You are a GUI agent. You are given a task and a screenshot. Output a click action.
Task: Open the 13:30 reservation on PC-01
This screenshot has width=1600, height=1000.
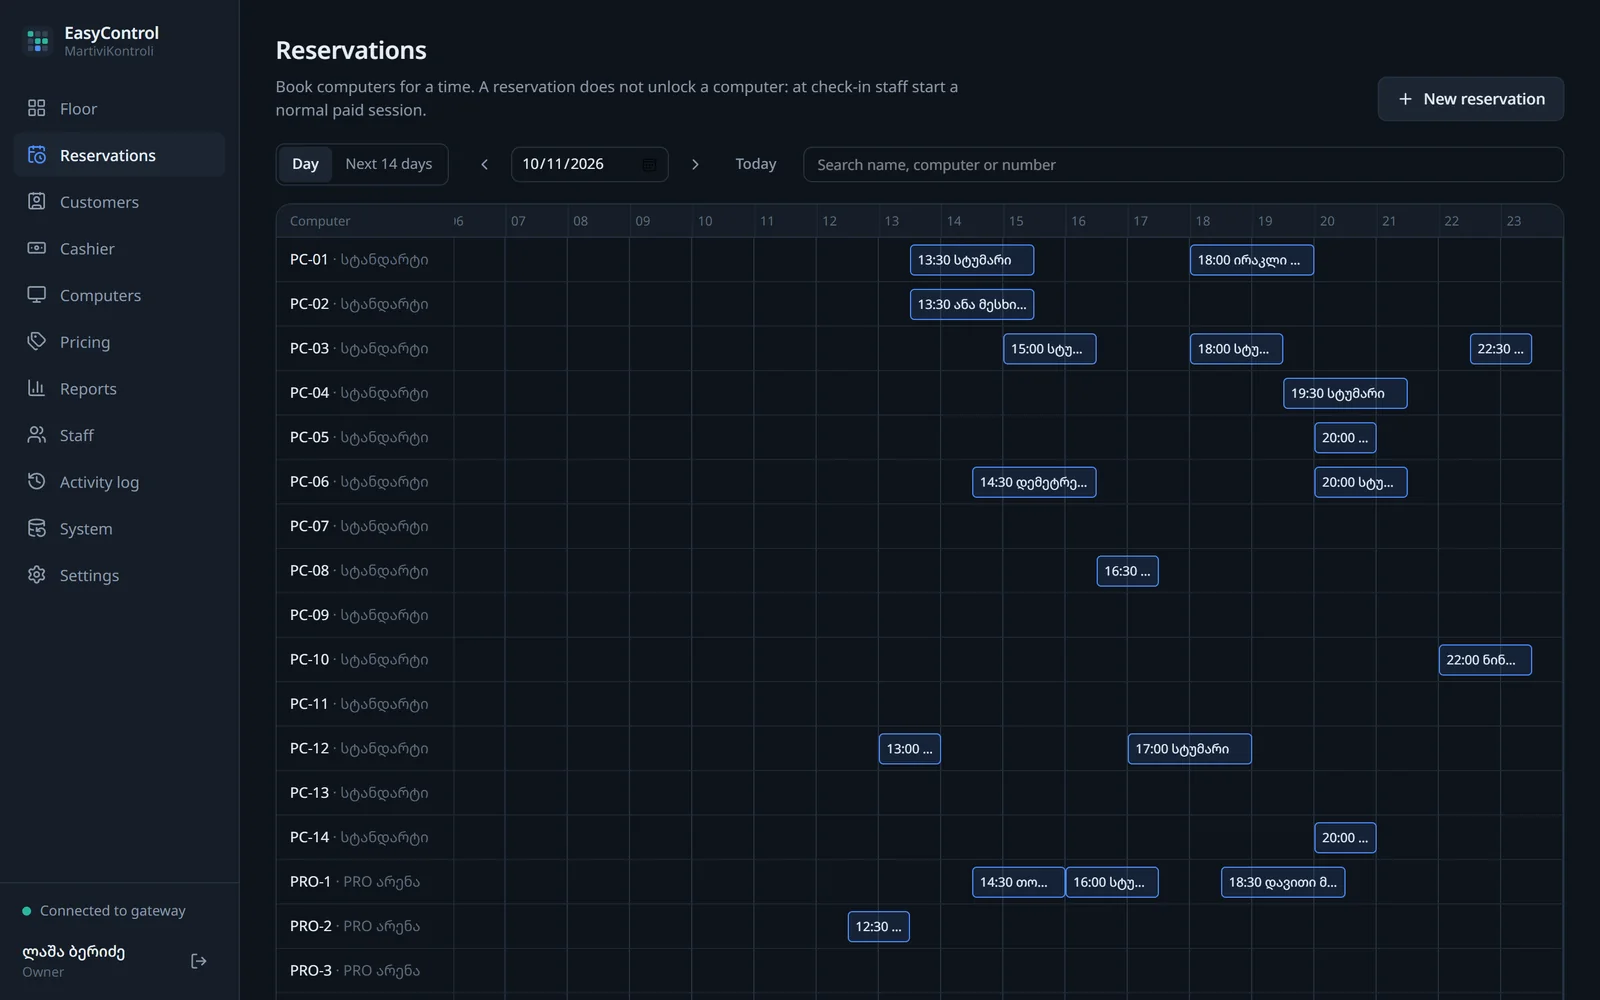click(972, 260)
